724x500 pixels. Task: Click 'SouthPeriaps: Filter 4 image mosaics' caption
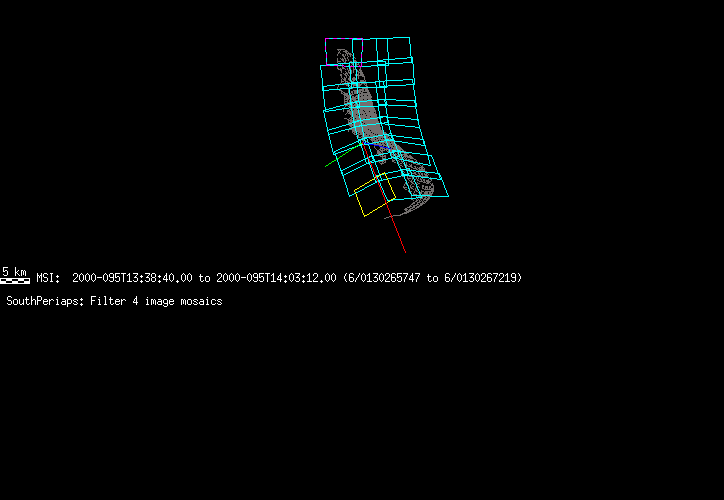click(114, 301)
